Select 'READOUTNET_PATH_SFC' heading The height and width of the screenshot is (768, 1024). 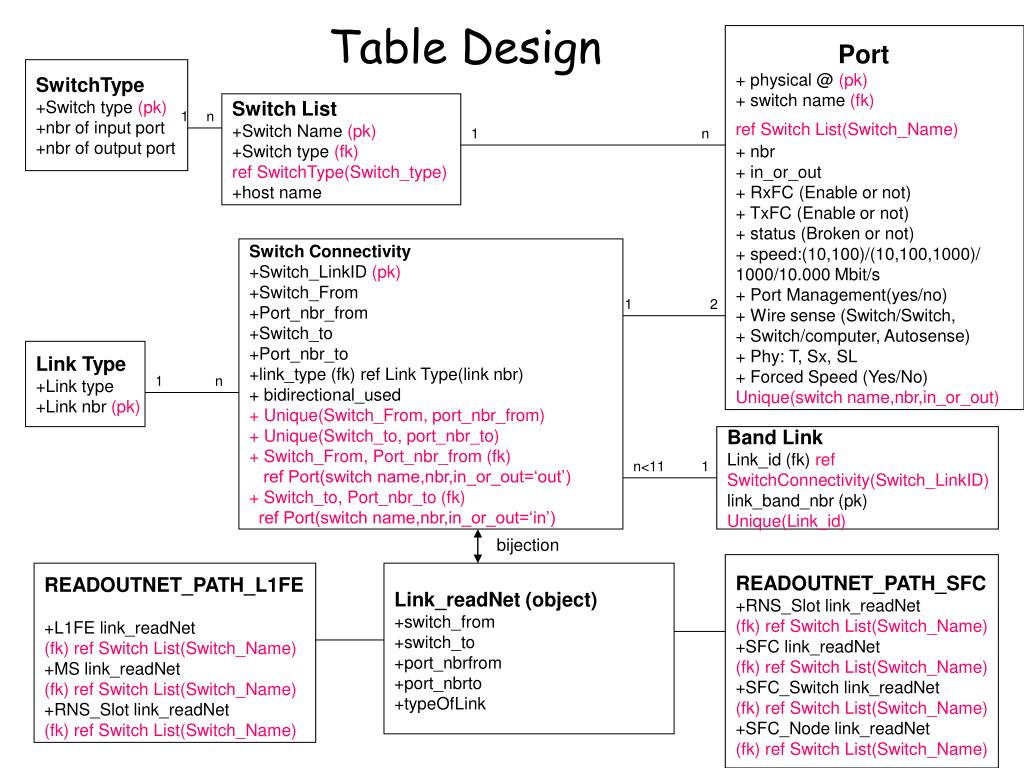(861, 583)
